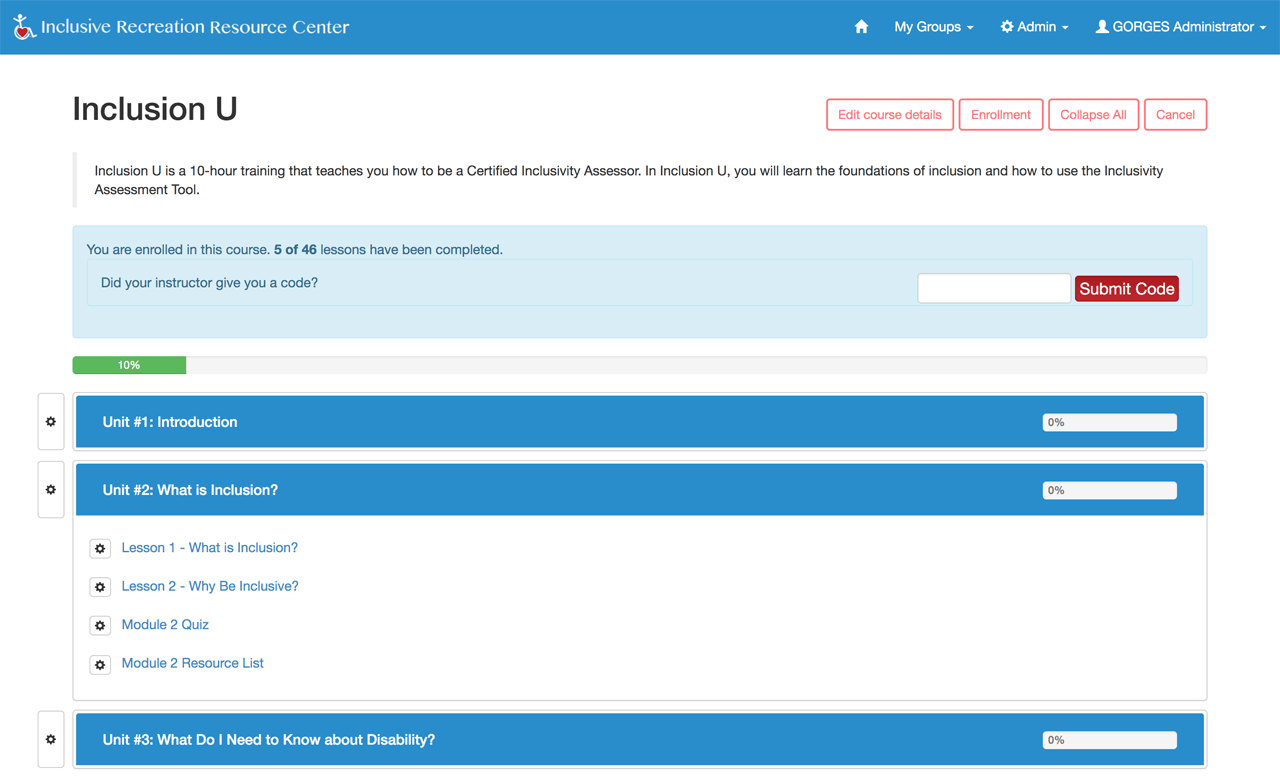Click gear icon beside Module 2 Quiz
This screenshot has height=776, width=1280.
point(100,626)
